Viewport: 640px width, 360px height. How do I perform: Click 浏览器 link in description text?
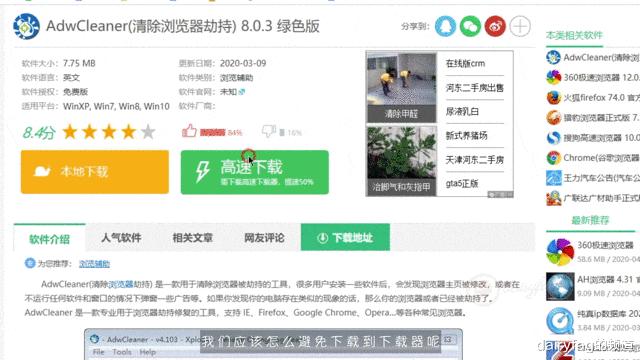point(121,284)
